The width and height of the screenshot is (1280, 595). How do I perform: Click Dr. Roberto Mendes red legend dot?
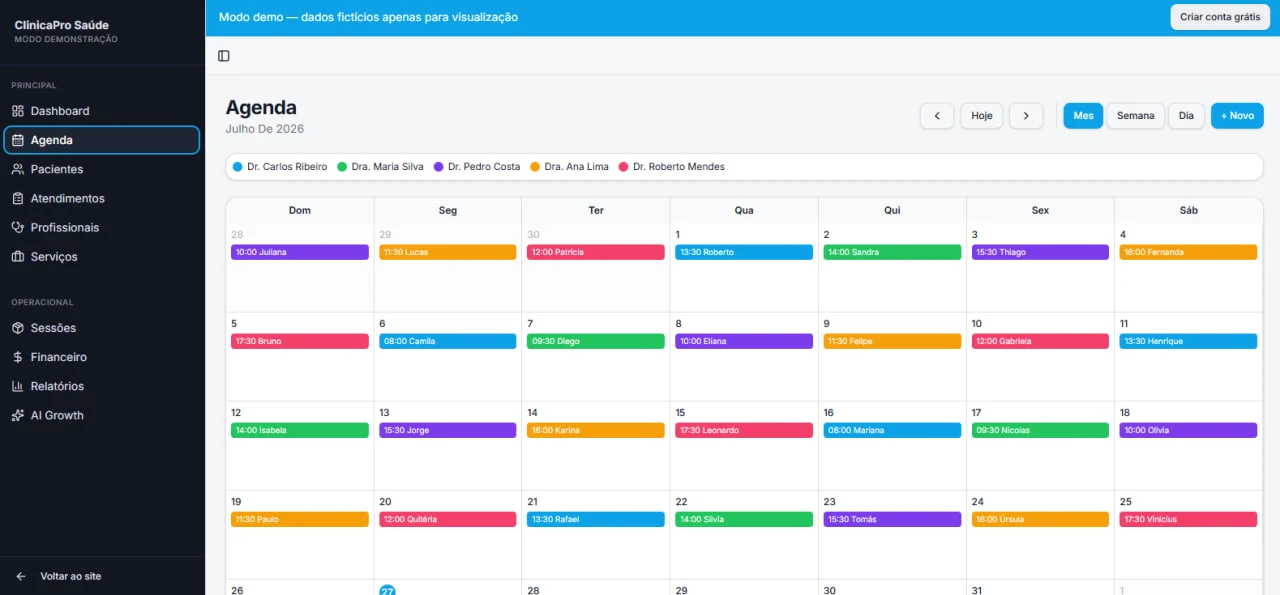tap(624, 167)
